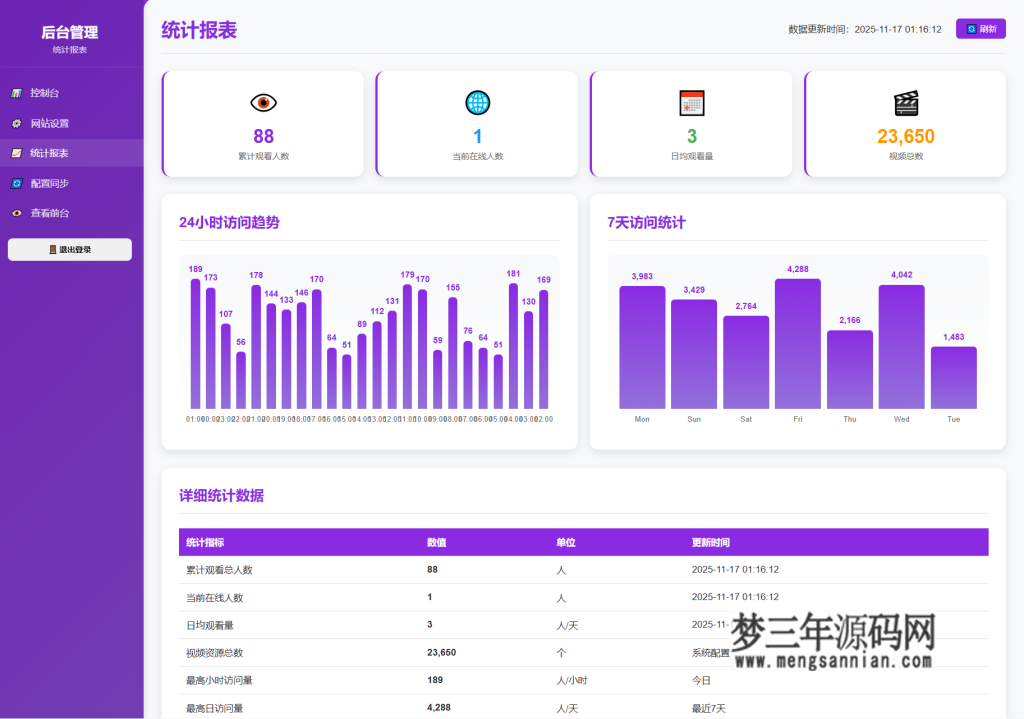This screenshot has height=719, width=1024.
Task: Open 网站设置 via the gear icon
Action: [17, 122]
